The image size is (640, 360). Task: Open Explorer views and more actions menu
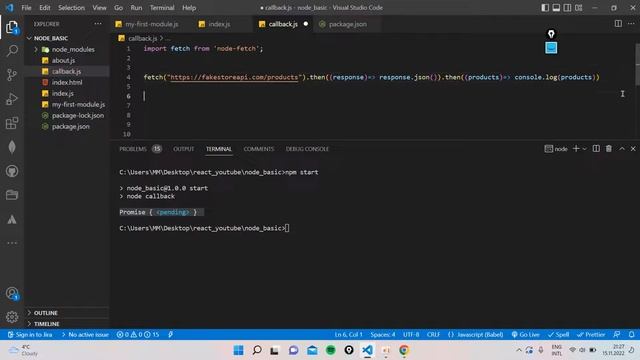pyautogui.click(x=98, y=24)
